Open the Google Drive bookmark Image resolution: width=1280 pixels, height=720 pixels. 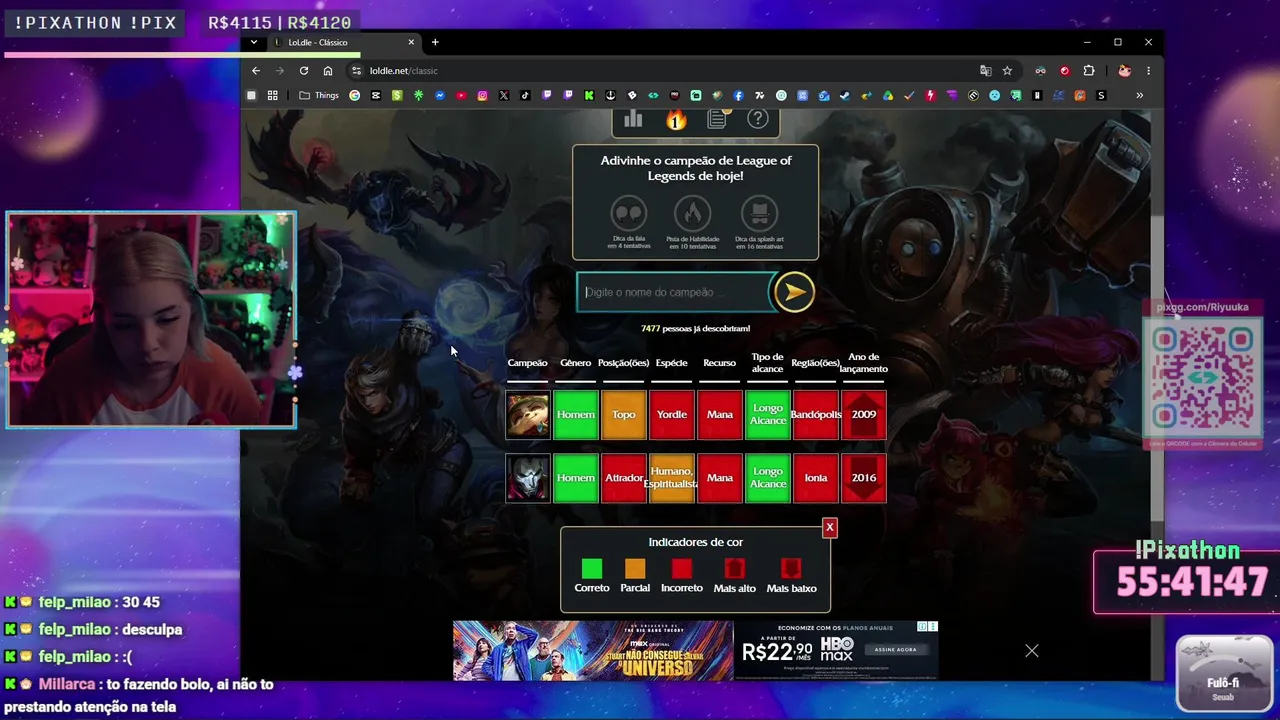888,96
